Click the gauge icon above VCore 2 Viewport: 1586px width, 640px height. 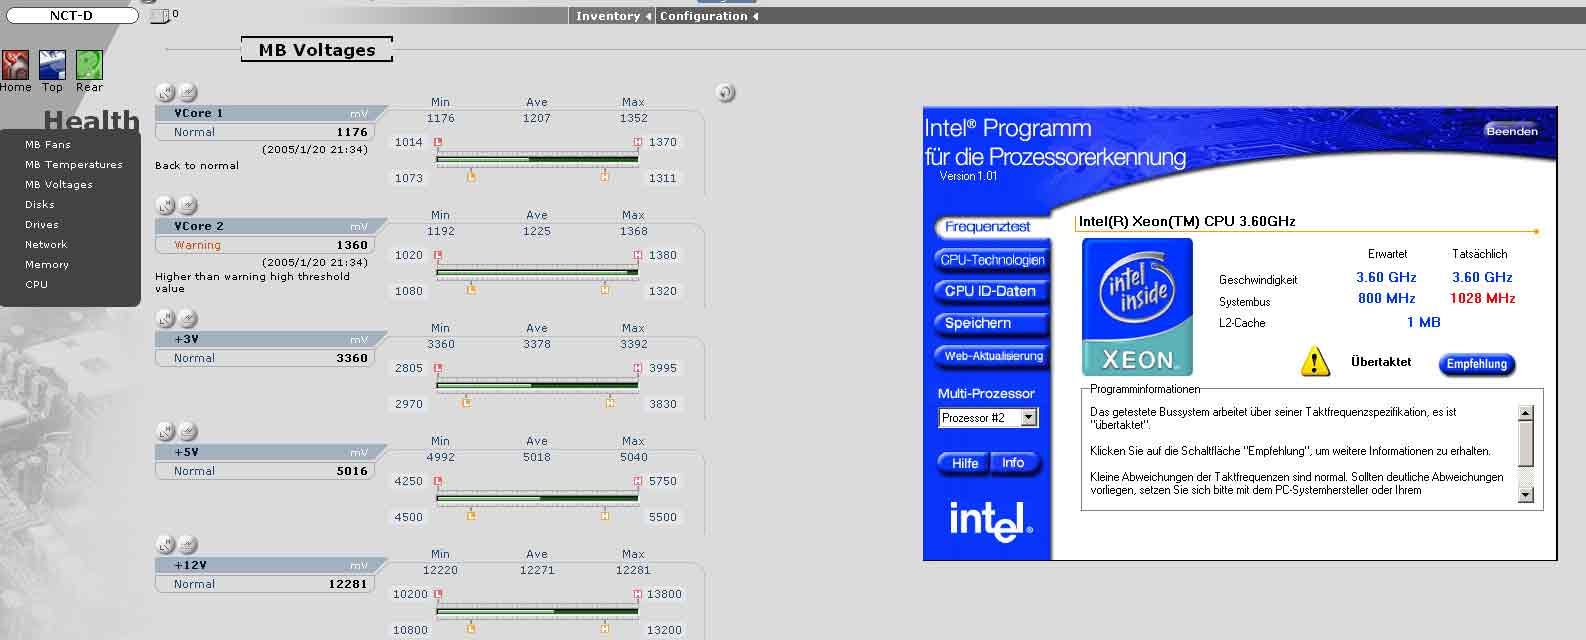point(166,205)
